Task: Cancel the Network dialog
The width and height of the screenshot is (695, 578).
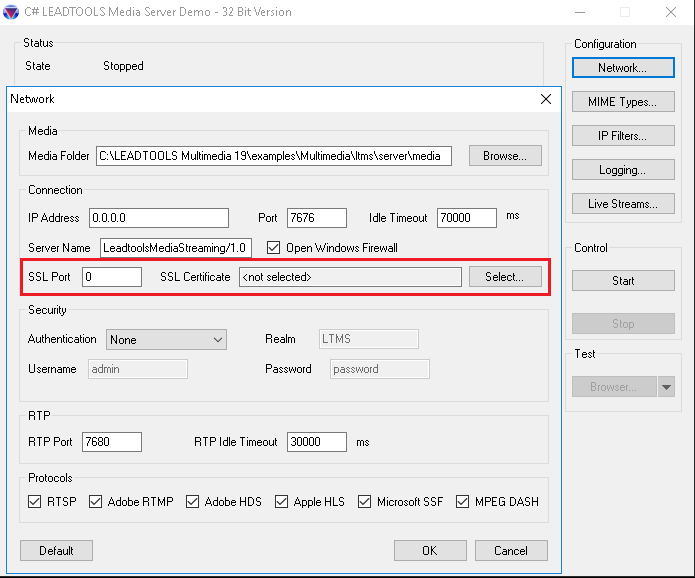Action: (x=511, y=551)
